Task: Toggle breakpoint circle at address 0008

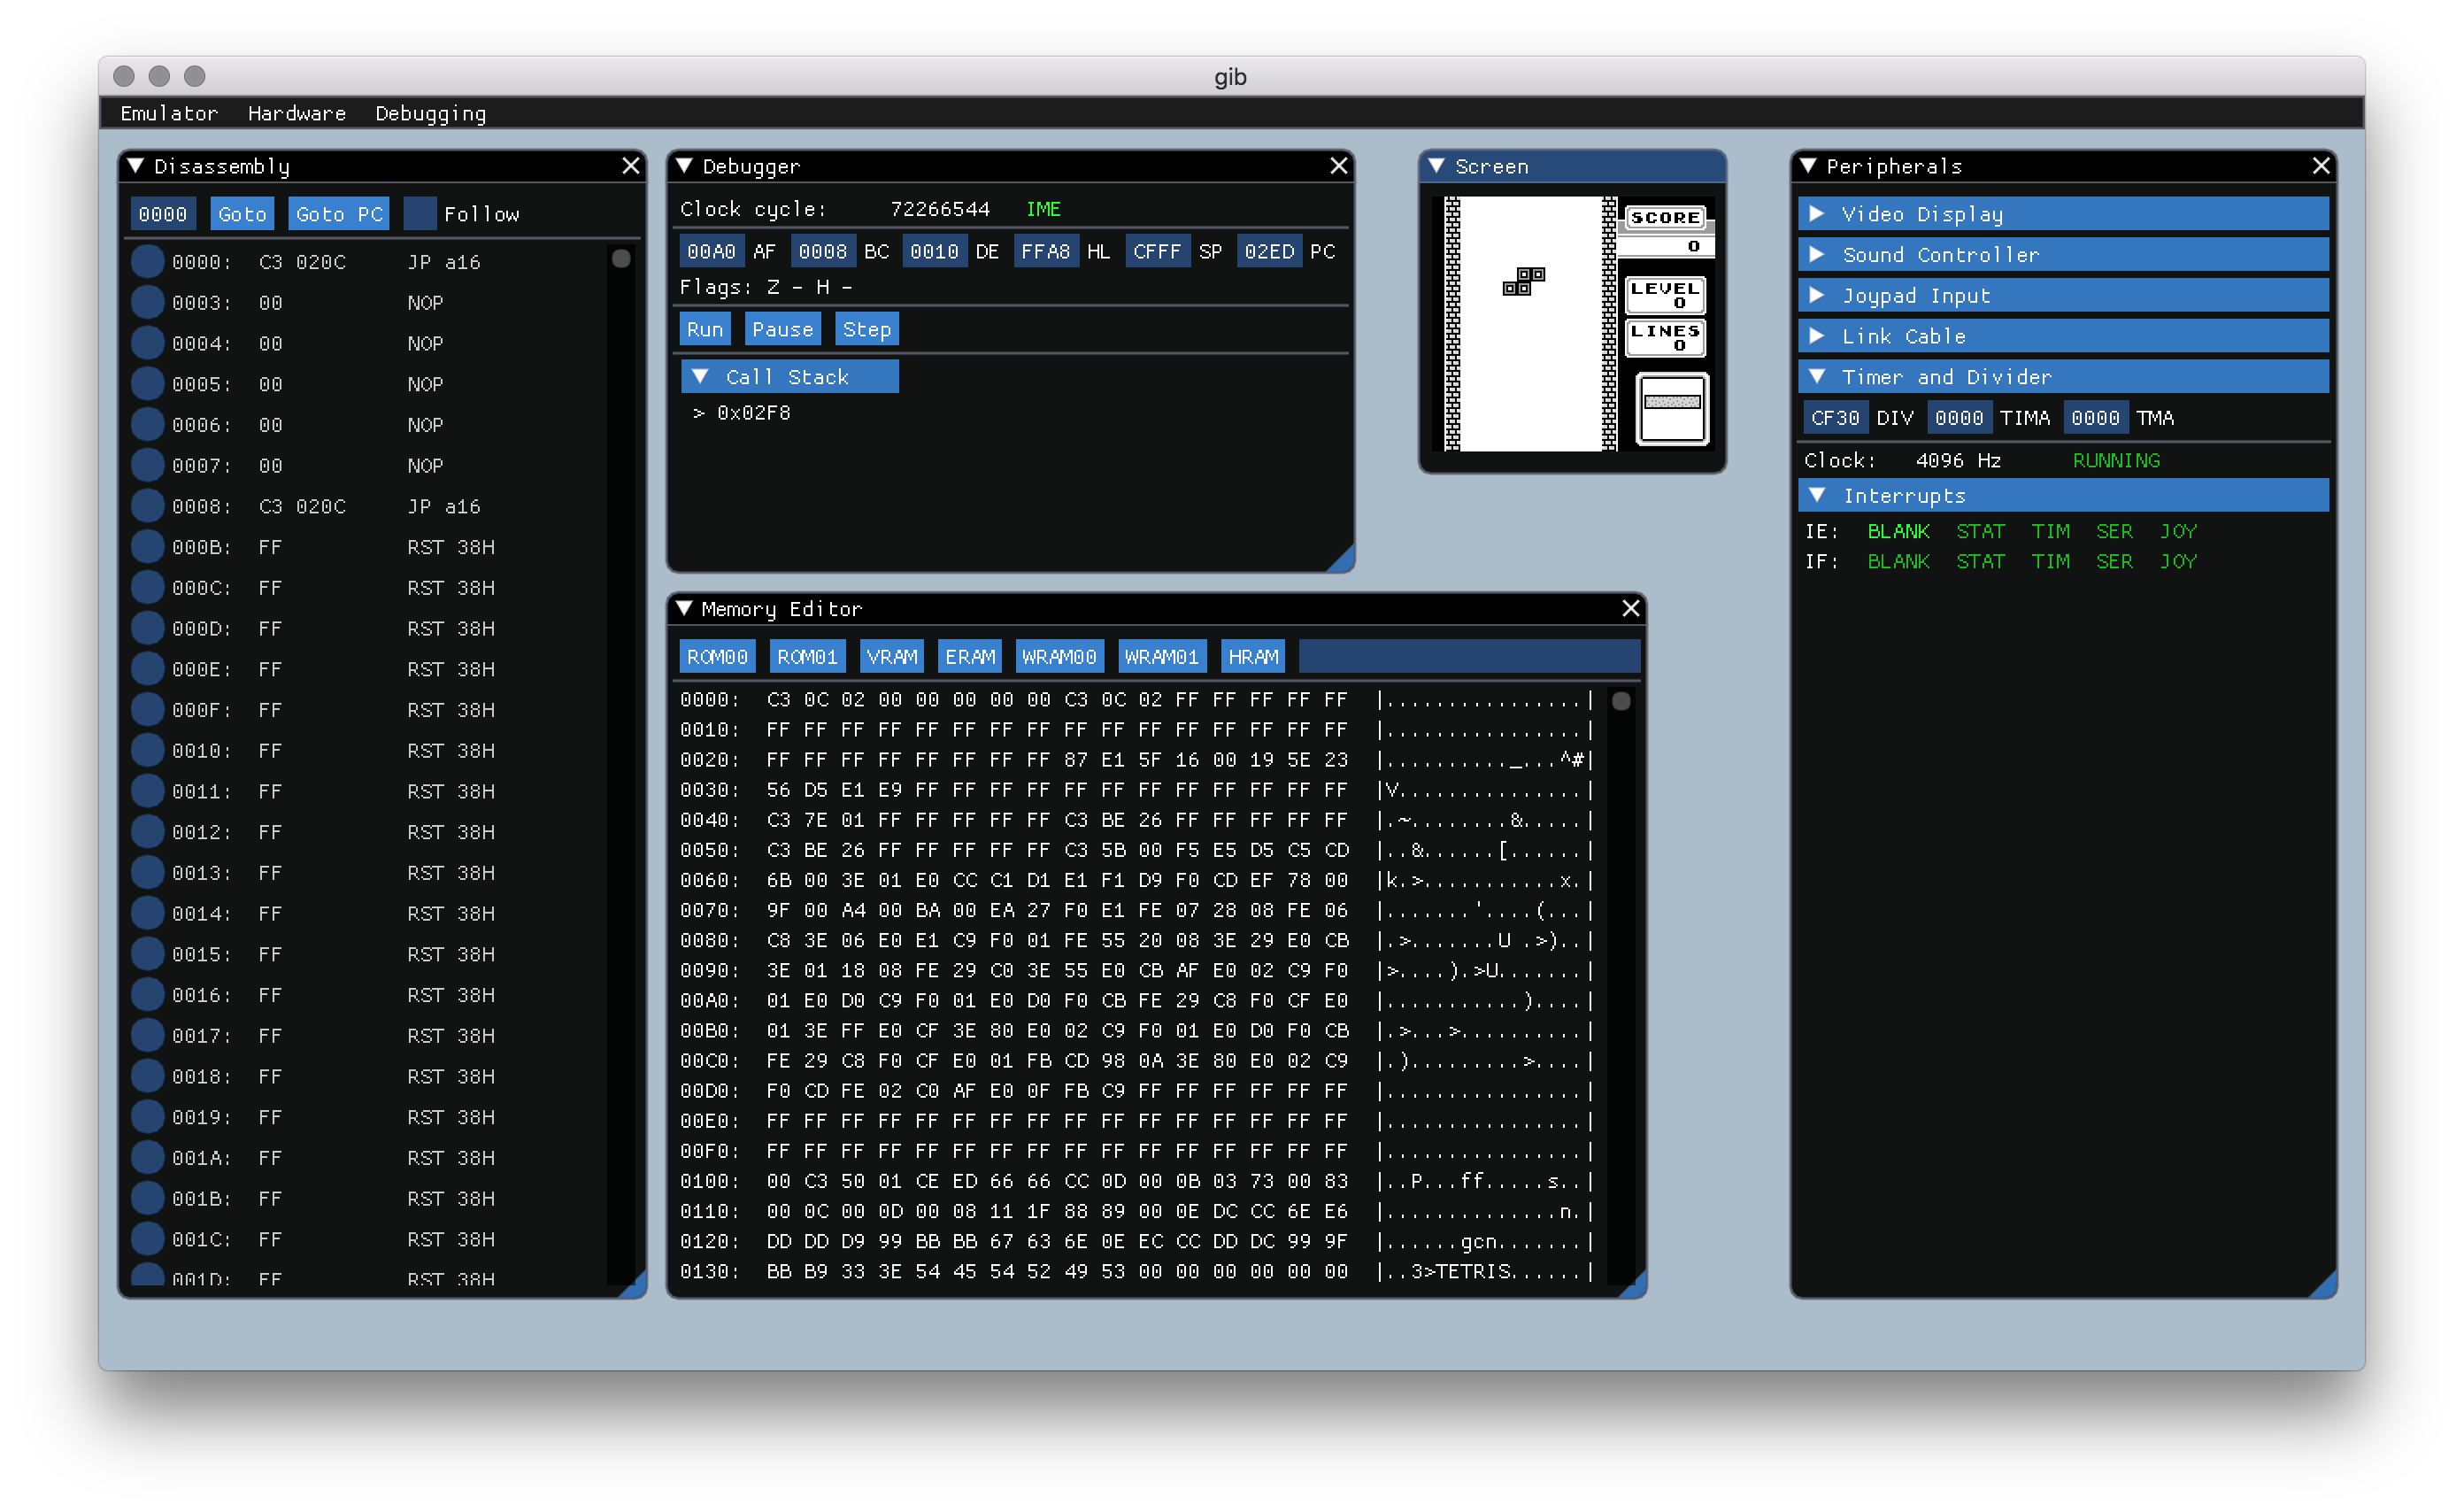Action: pos(148,506)
